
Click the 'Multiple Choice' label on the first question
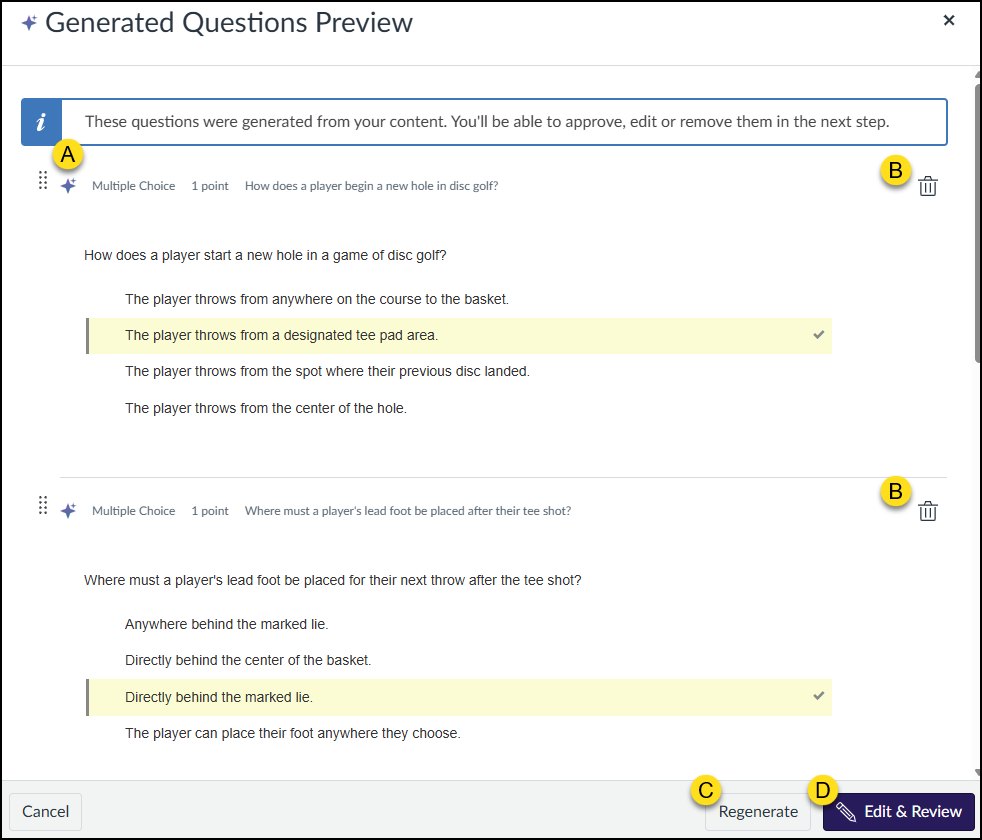coord(133,185)
